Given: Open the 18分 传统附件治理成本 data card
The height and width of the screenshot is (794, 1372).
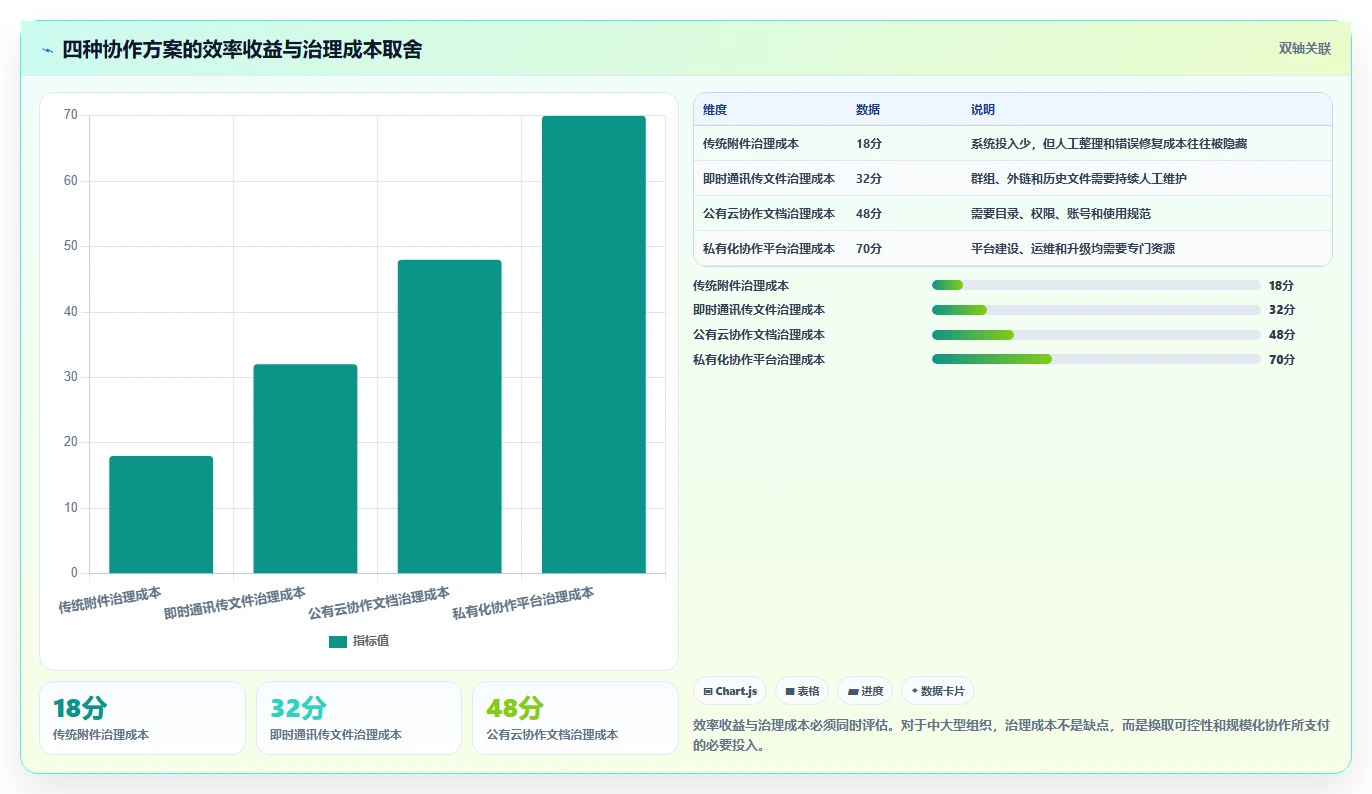Looking at the screenshot, I should click(x=142, y=718).
